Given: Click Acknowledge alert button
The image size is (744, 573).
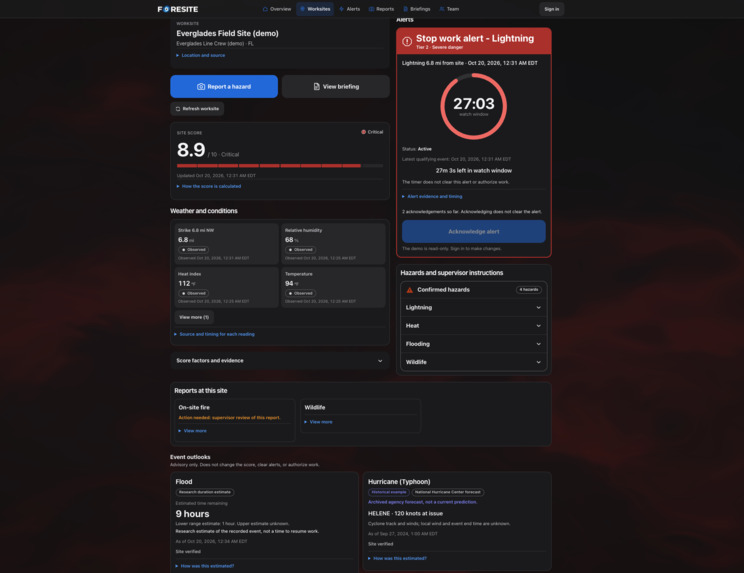Looking at the screenshot, I should (x=474, y=231).
